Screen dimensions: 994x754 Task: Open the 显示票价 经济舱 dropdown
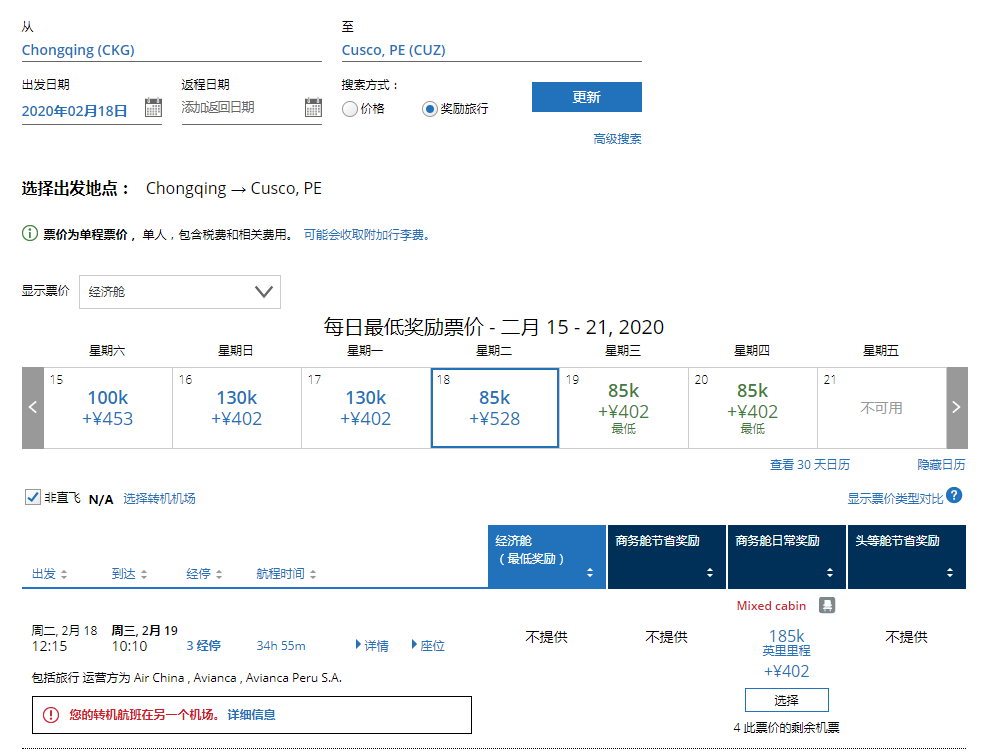pos(180,292)
